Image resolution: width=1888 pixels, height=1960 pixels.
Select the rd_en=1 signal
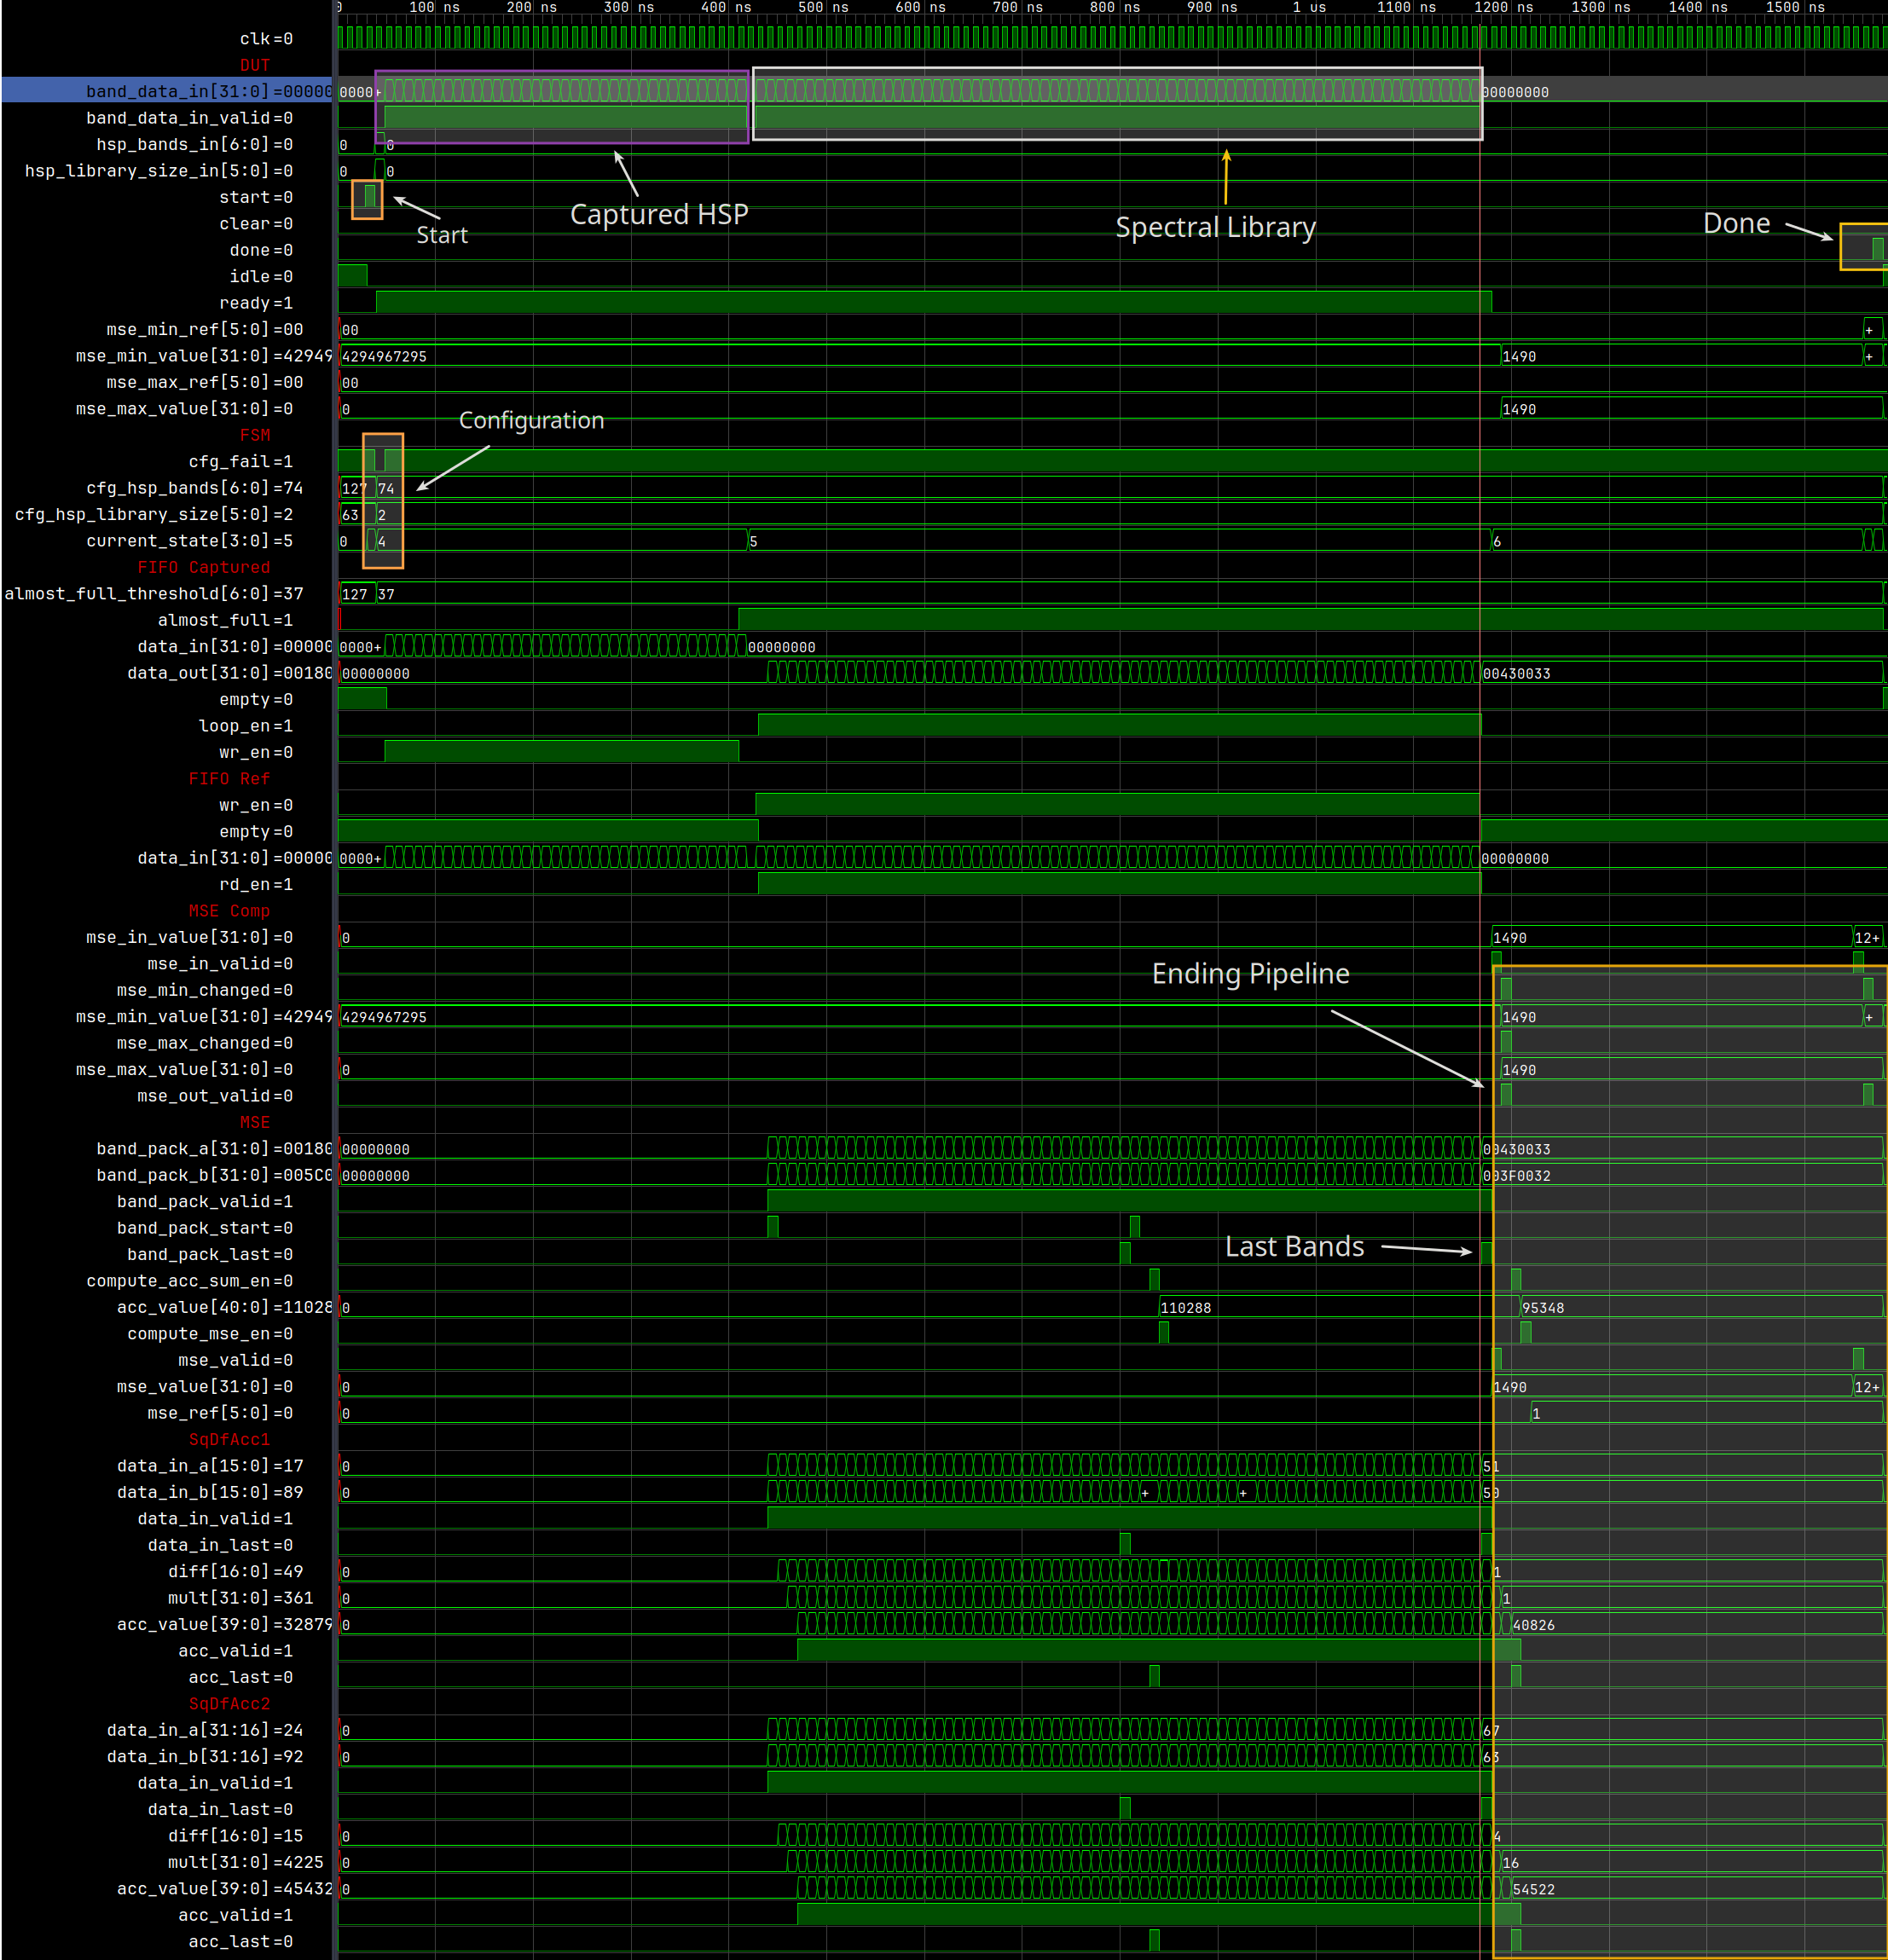click(x=256, y=884)
